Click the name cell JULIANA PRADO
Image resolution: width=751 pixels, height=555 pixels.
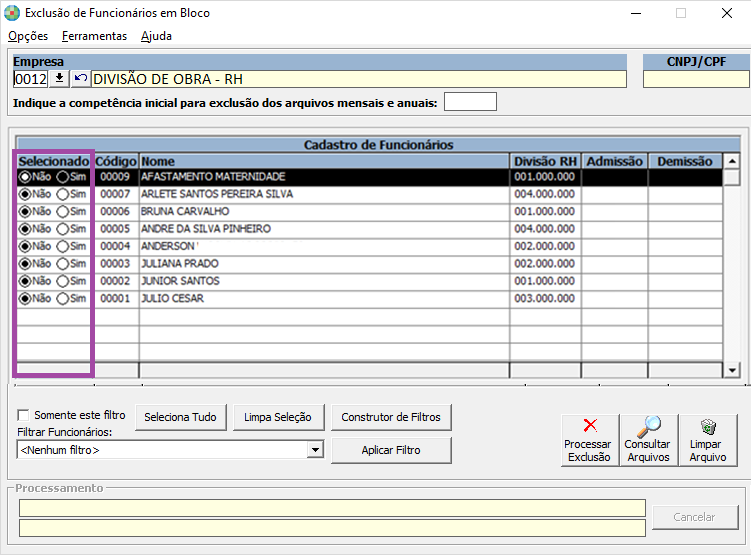(324, 263)
